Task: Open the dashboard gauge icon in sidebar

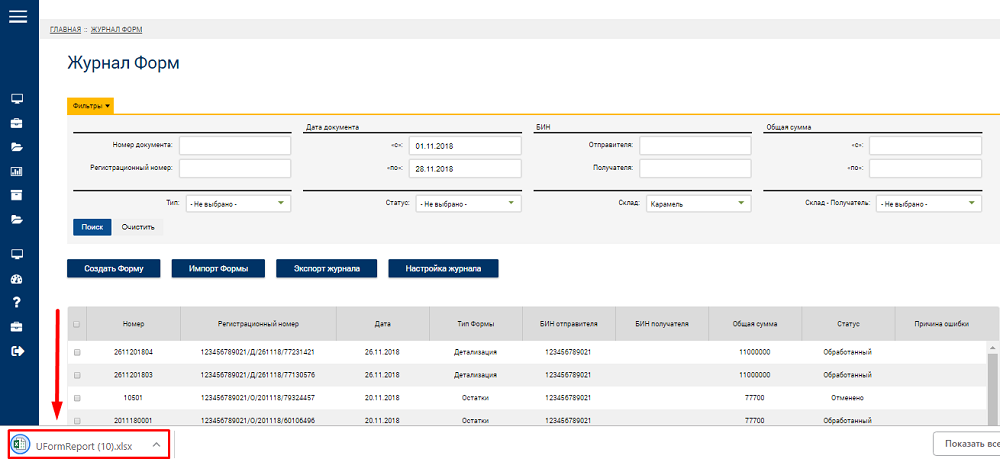Action: [17, 279]
